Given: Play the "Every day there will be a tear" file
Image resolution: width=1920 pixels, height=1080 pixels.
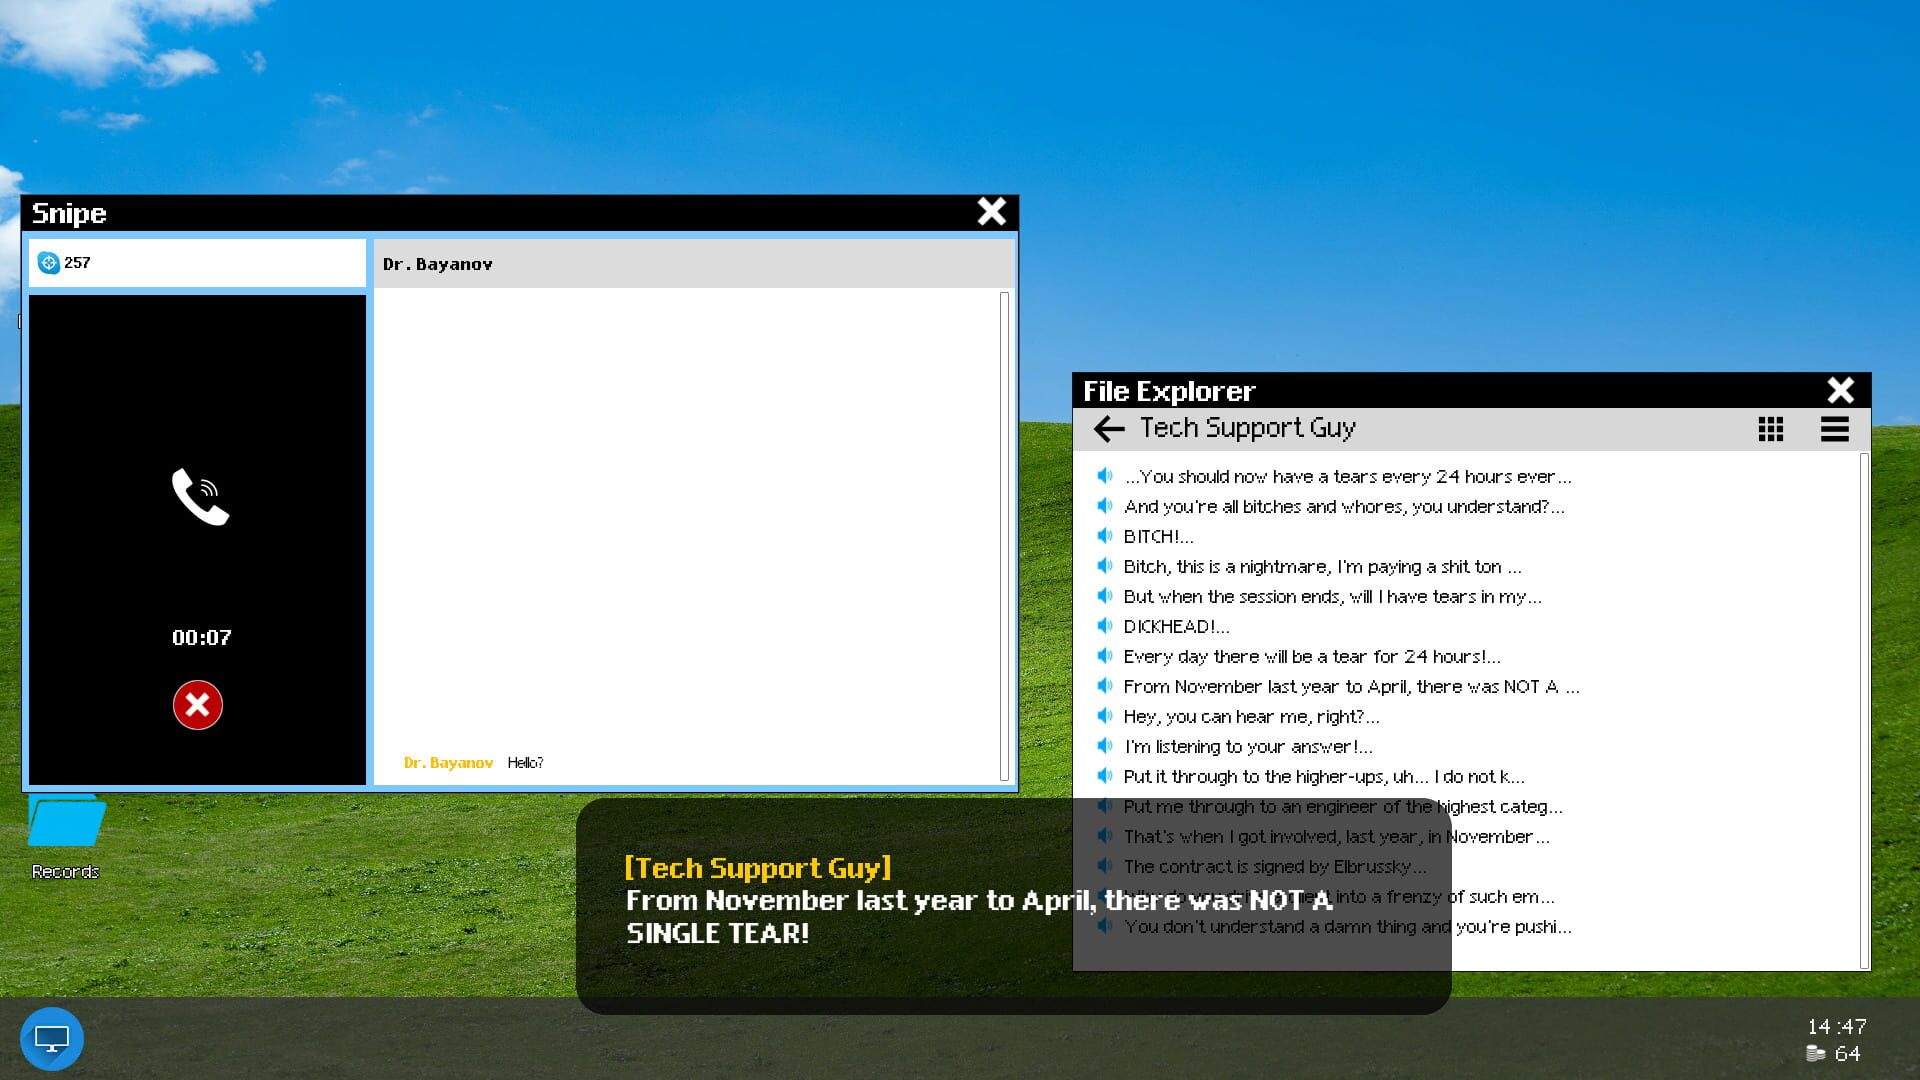Looking at the screenshot, I should pos(1311,656).
